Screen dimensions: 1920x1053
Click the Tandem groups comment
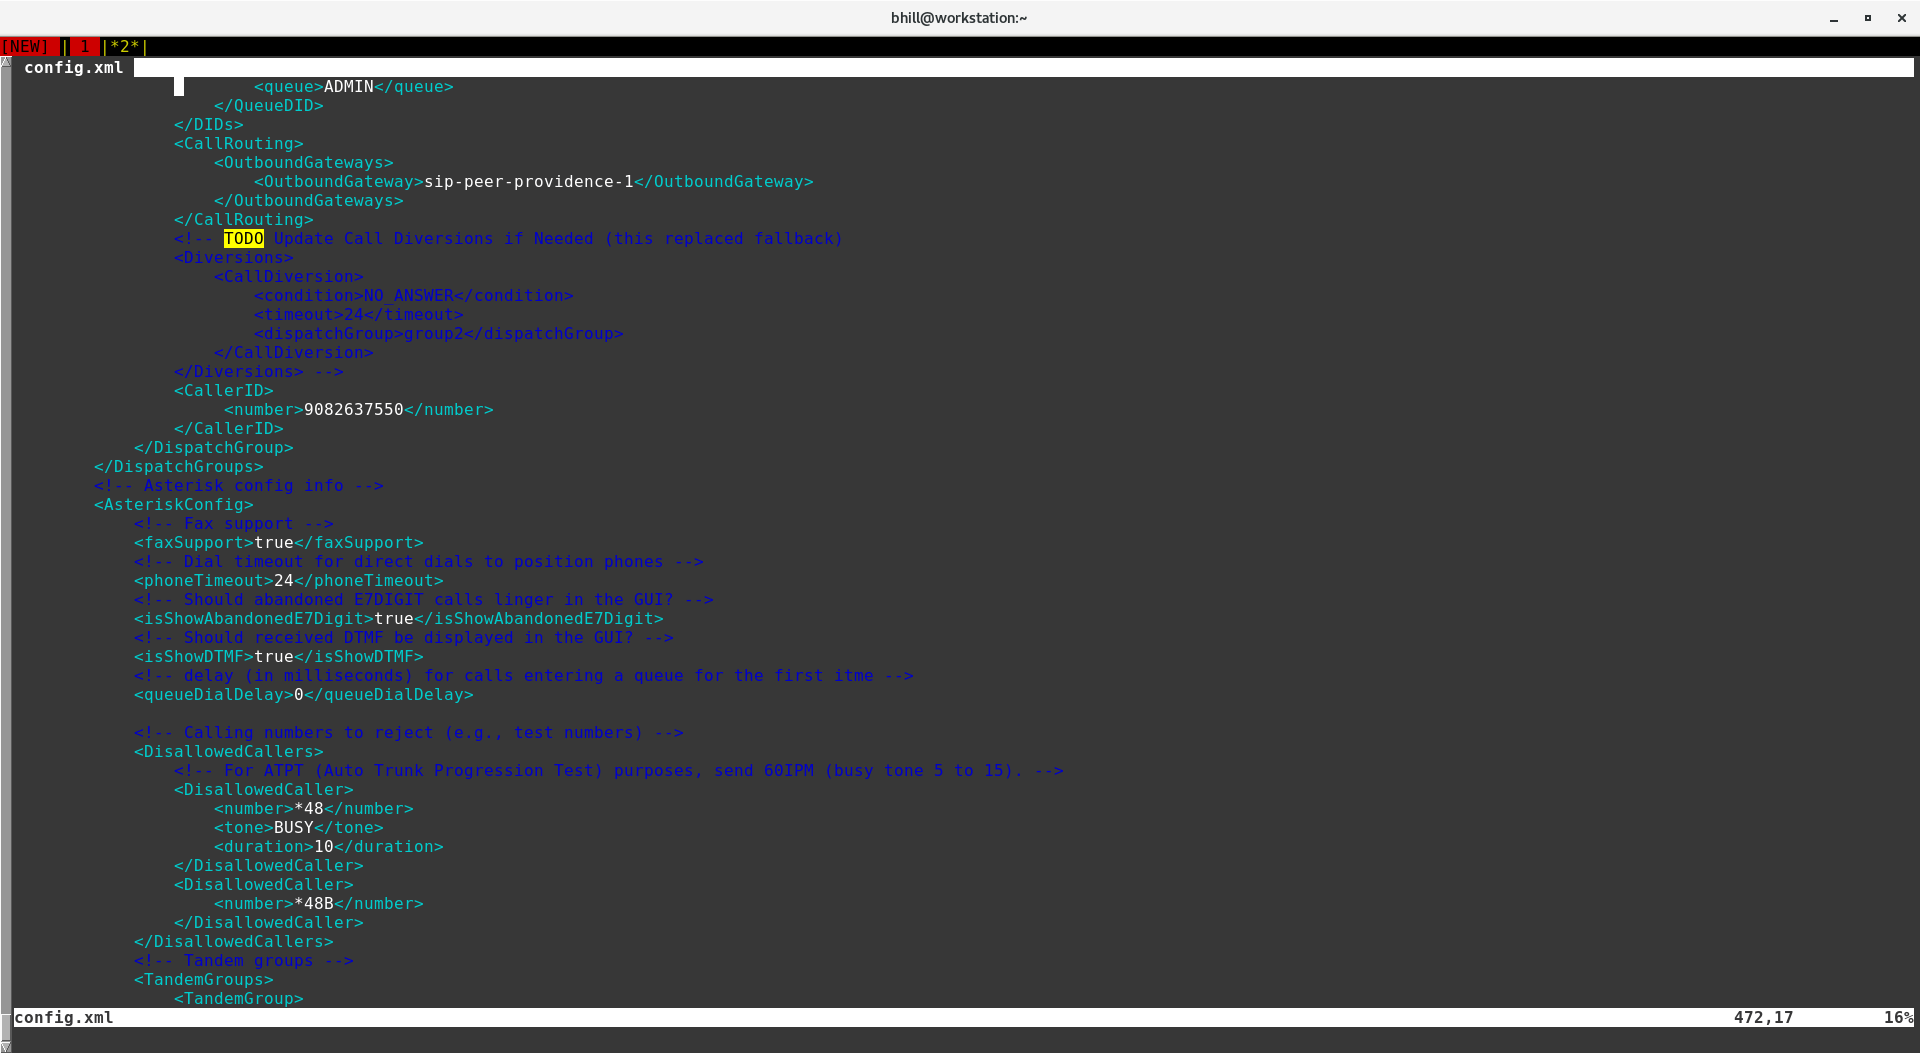pos(244,960)
